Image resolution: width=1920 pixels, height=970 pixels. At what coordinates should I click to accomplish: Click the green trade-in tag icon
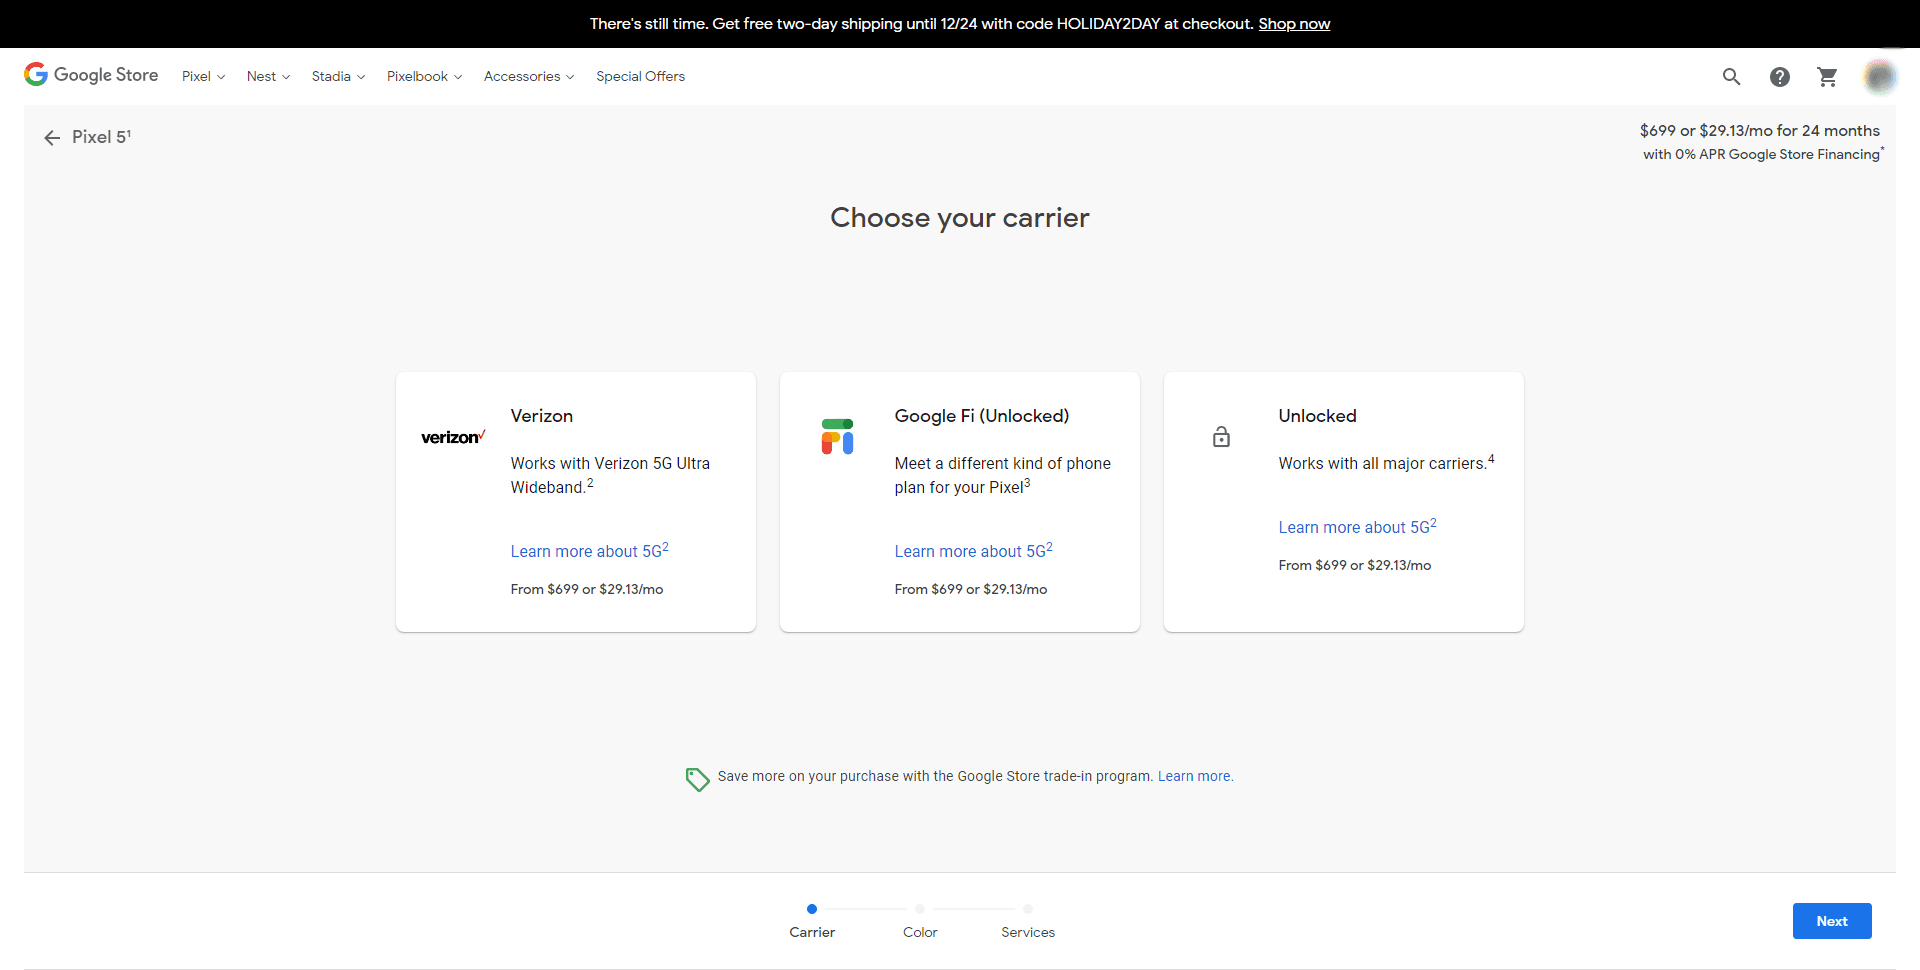tap(697, 779)
